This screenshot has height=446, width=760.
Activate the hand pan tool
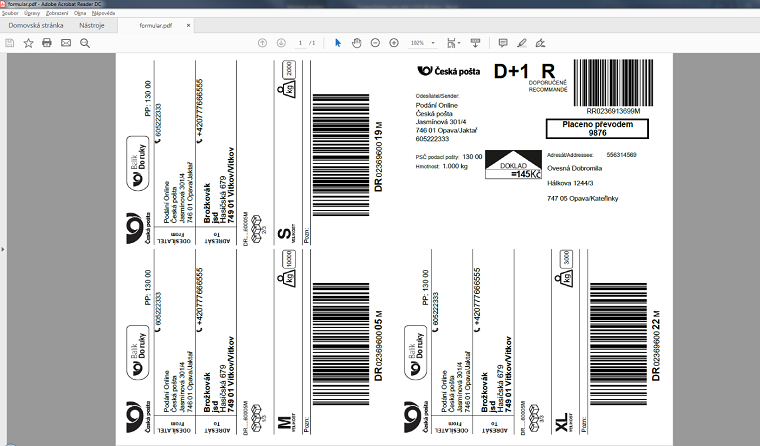point(356,43)
